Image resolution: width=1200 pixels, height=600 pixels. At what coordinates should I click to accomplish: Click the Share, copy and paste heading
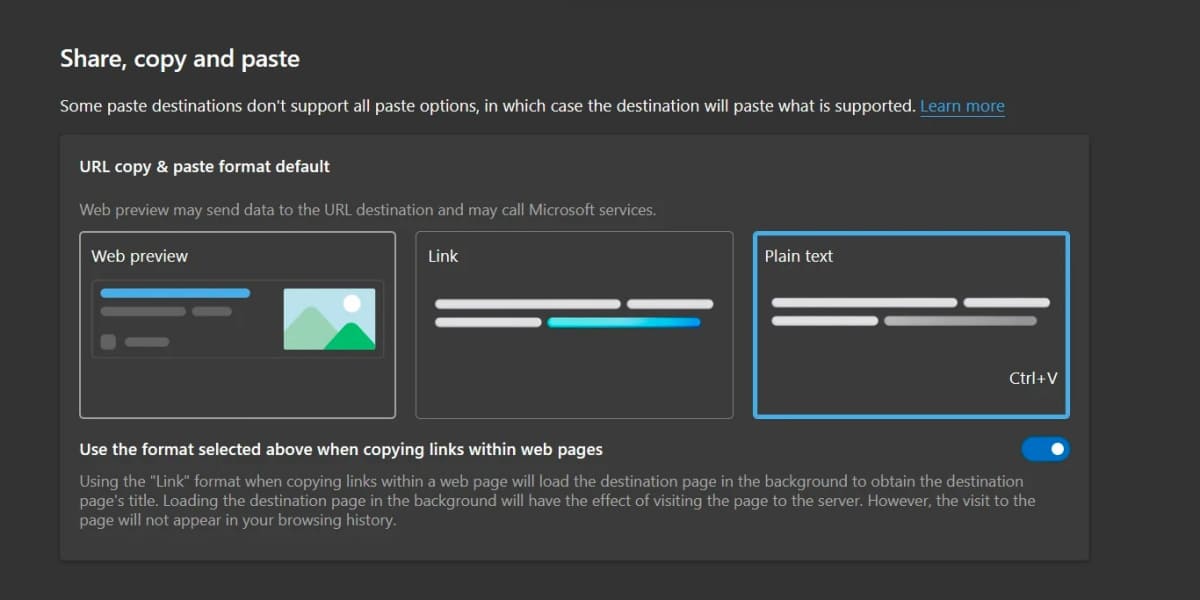179,59
